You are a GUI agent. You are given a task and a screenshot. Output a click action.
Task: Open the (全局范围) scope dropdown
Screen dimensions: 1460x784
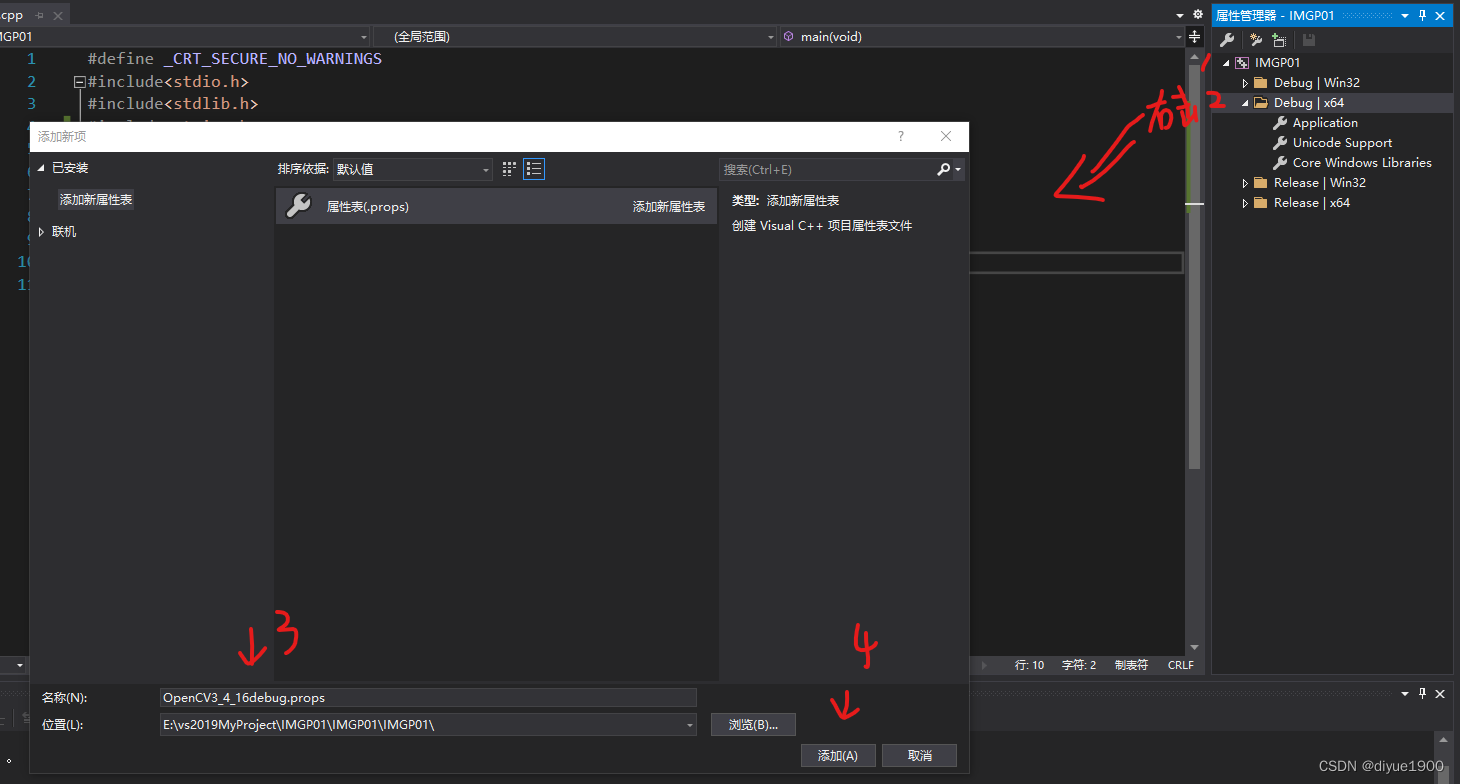770,36
